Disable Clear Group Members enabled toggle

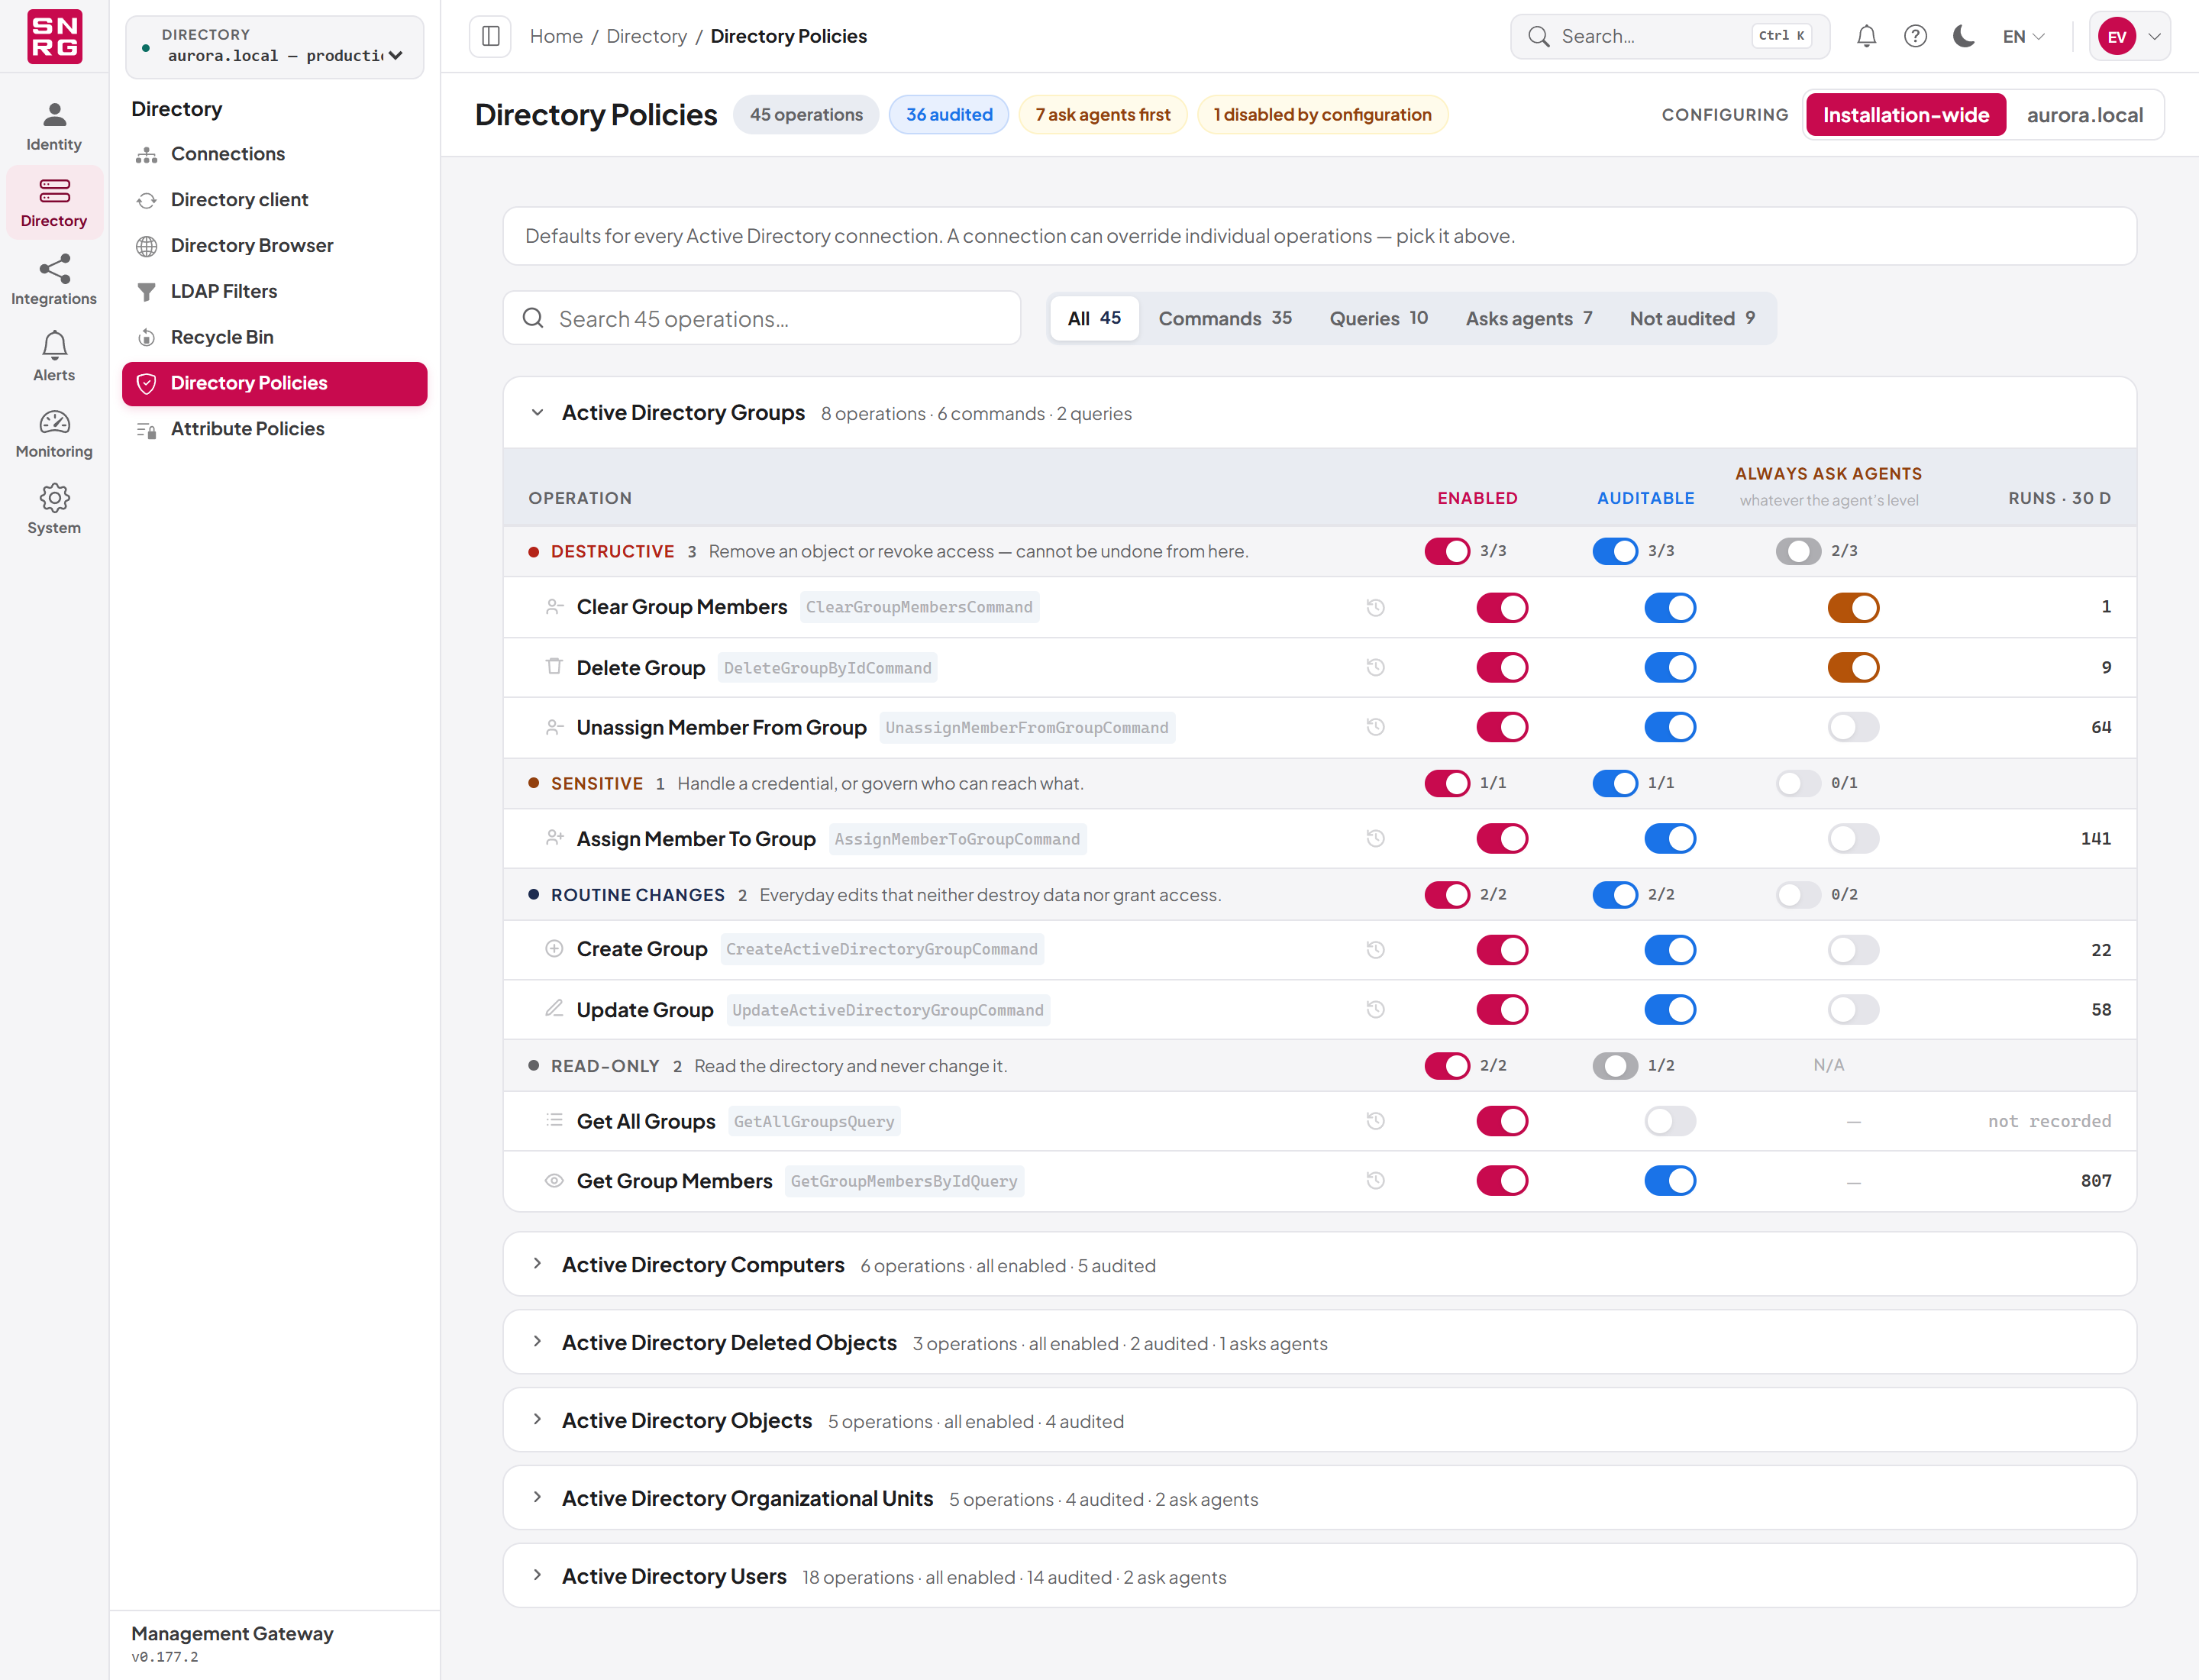[1502, 607]
